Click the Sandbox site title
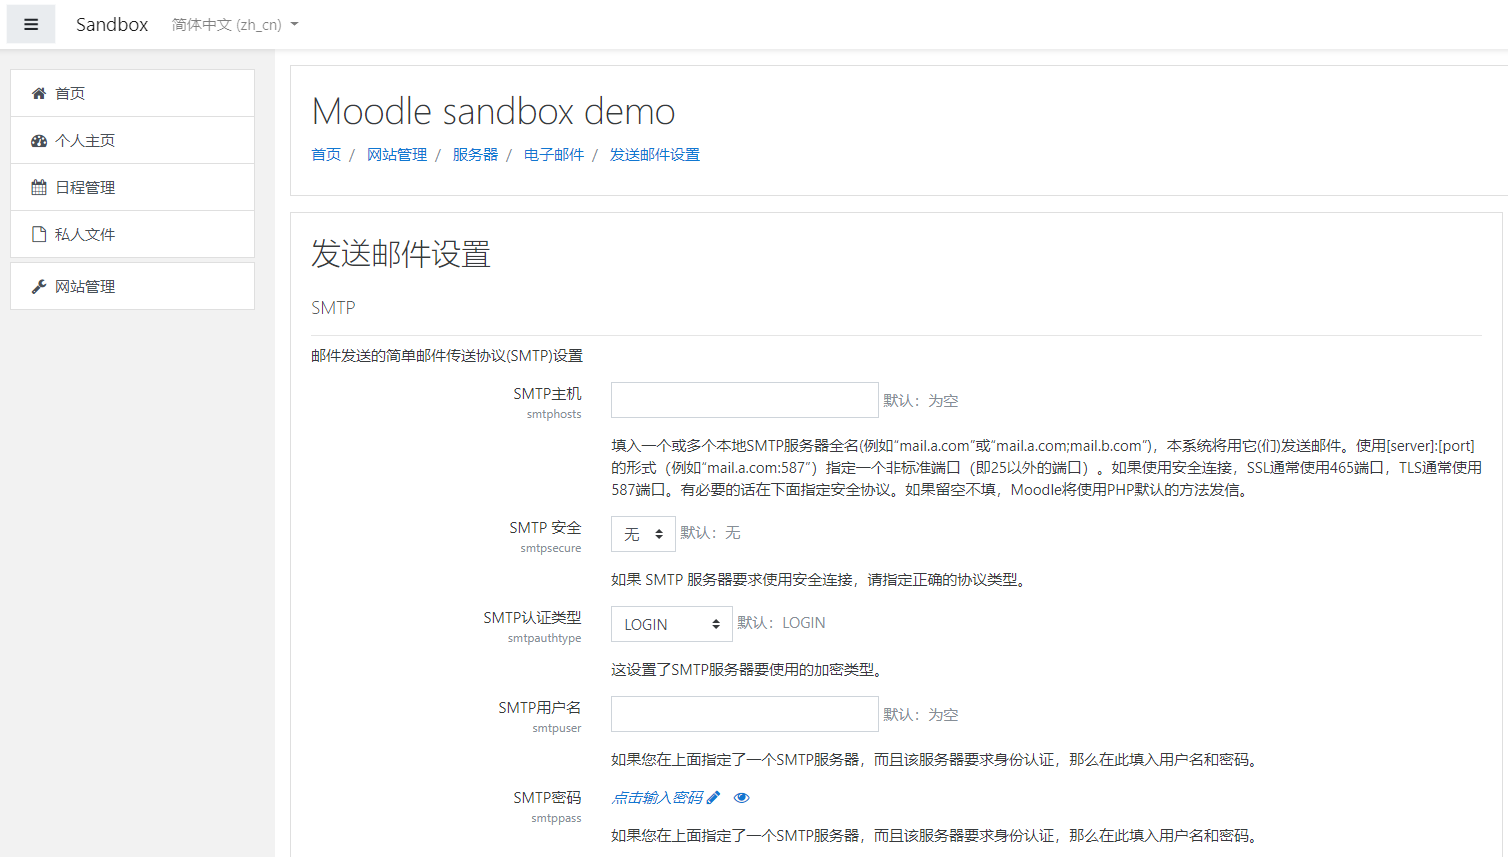Screen dimensions: 1508x857 coord(112,25)
